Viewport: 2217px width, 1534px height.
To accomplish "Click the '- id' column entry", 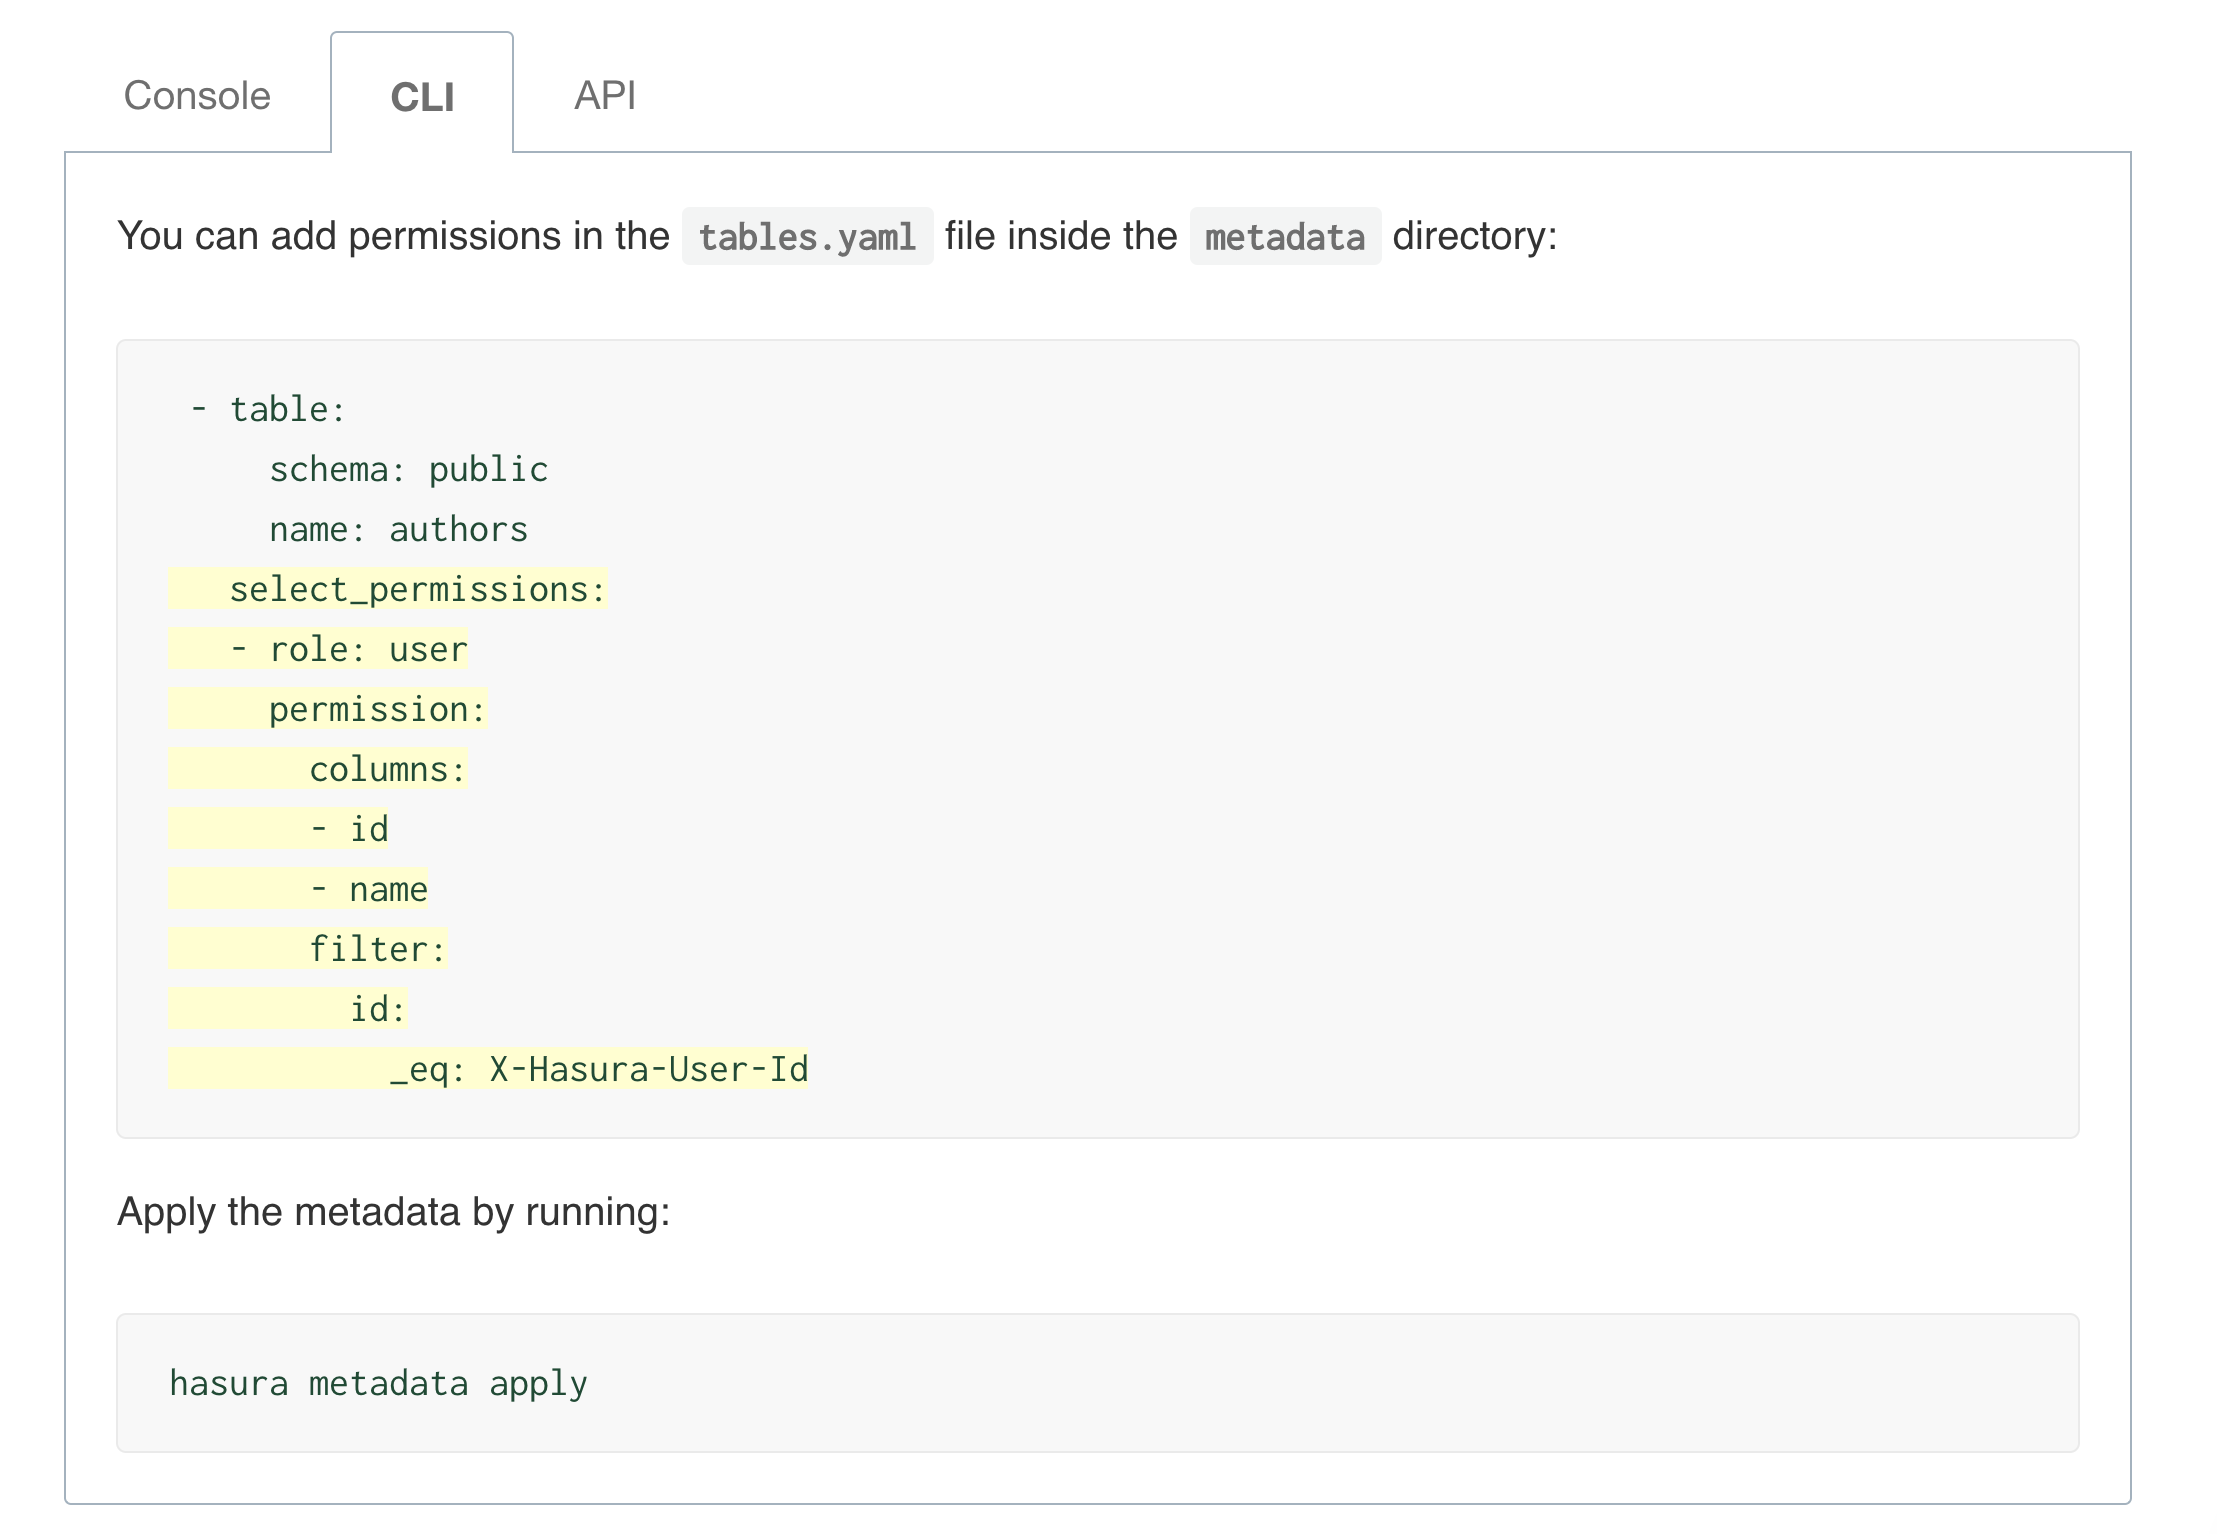I will pos(278,830).
